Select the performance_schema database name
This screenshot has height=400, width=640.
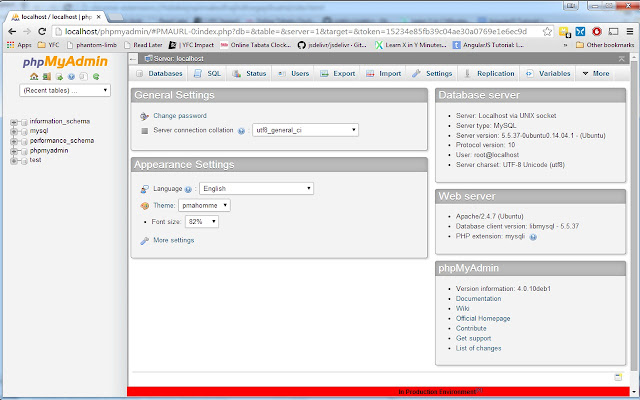[x=62, y=141]
